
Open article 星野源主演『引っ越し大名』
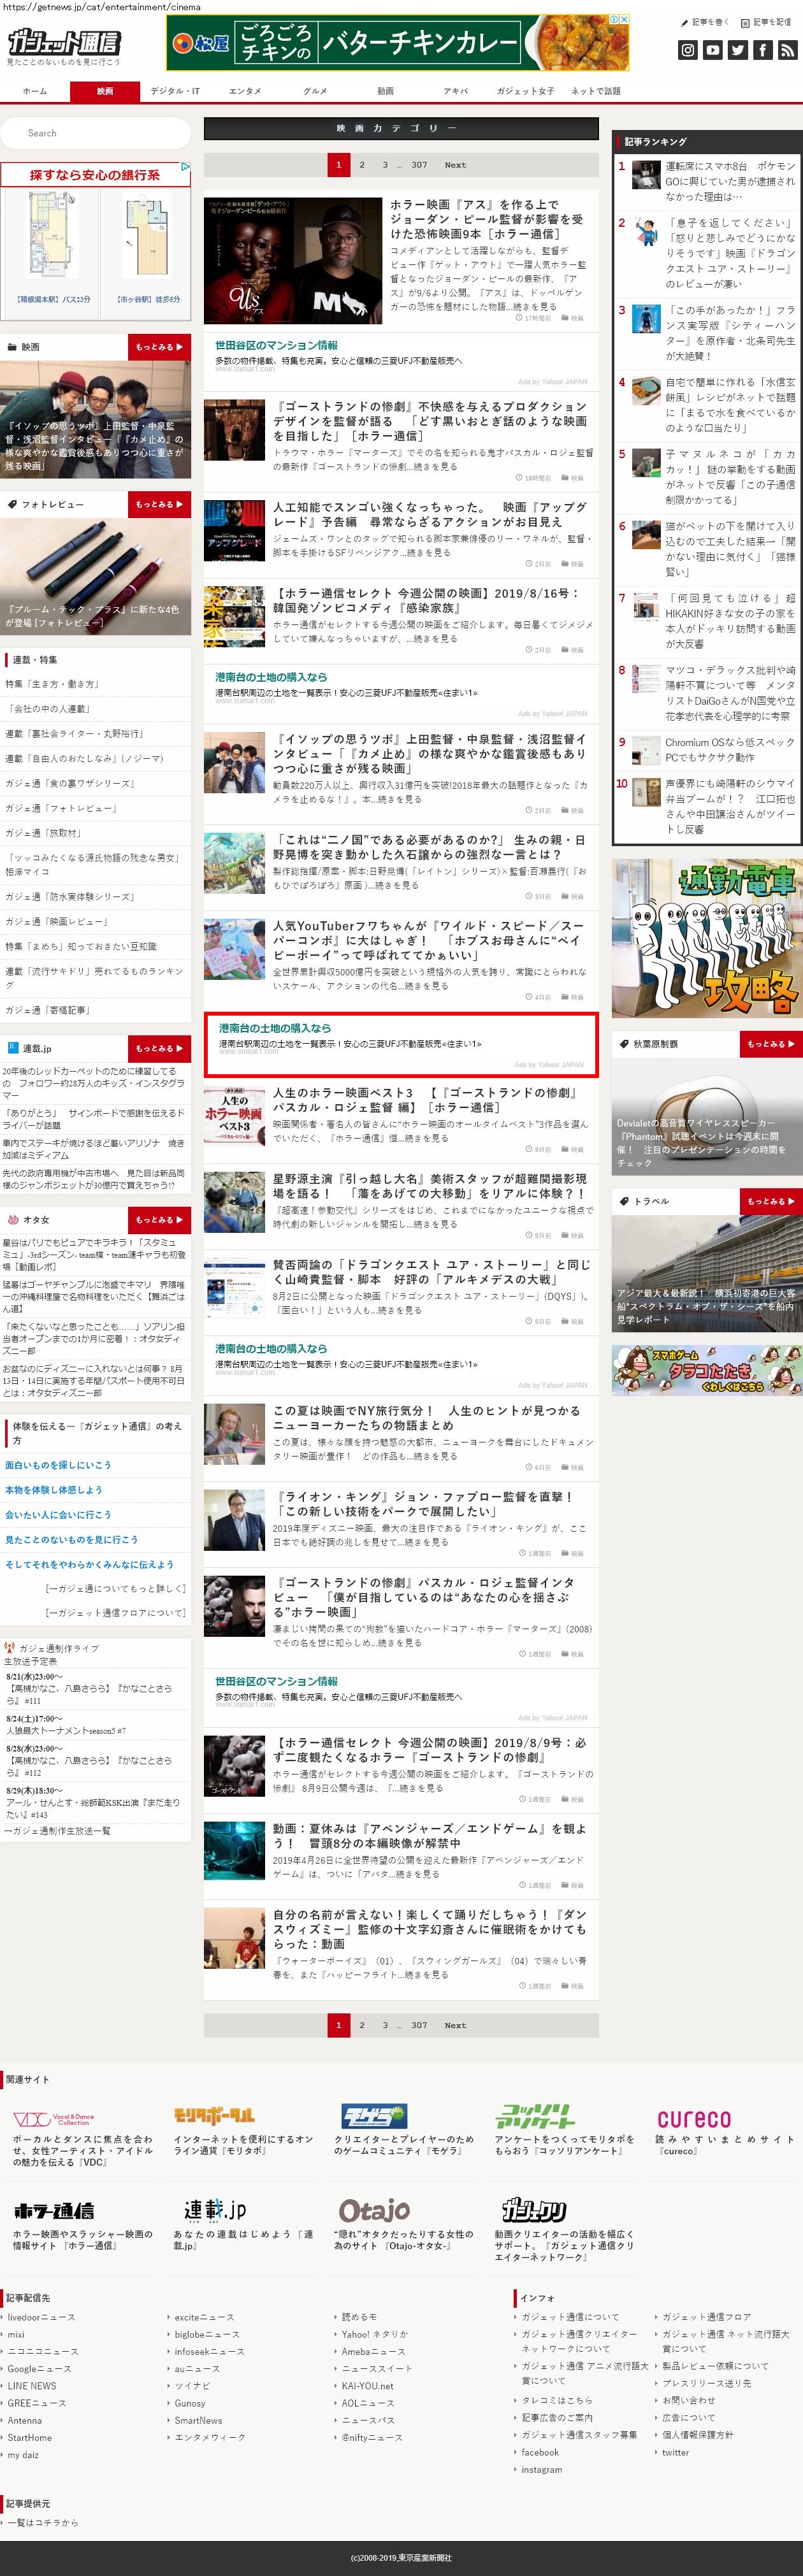(429, 1186)
